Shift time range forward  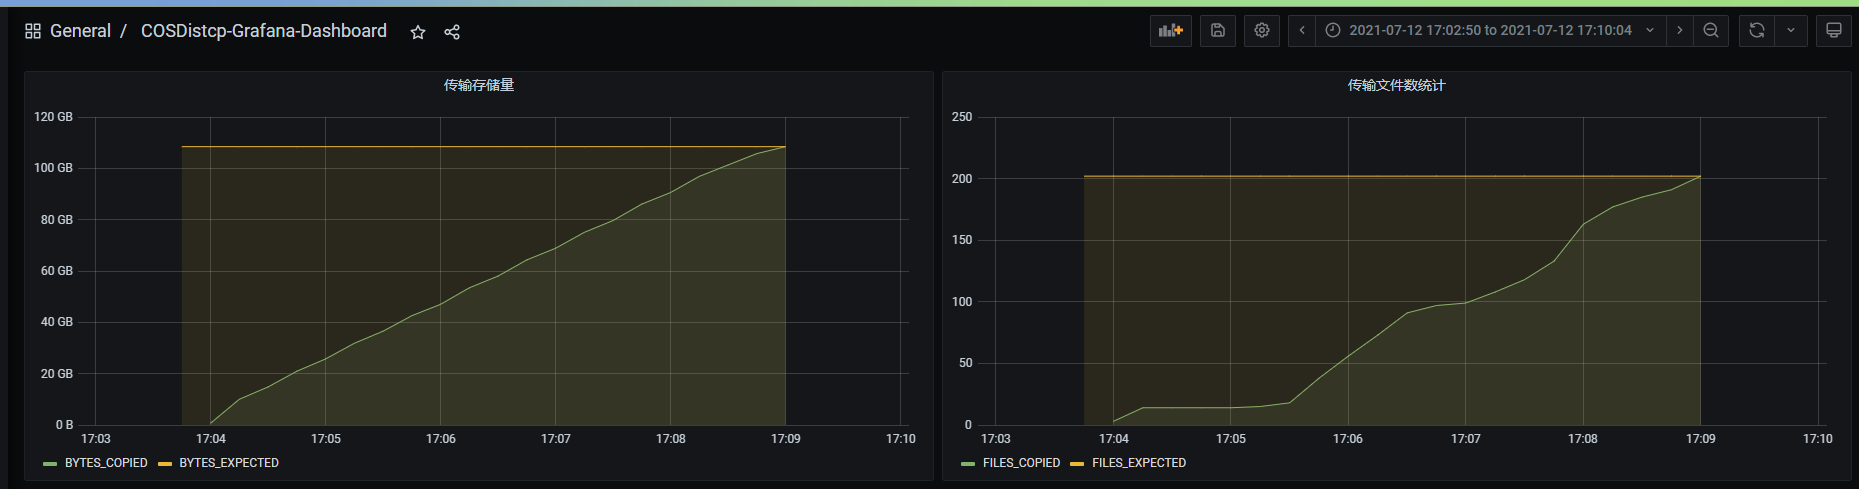tap(1680, 30)
